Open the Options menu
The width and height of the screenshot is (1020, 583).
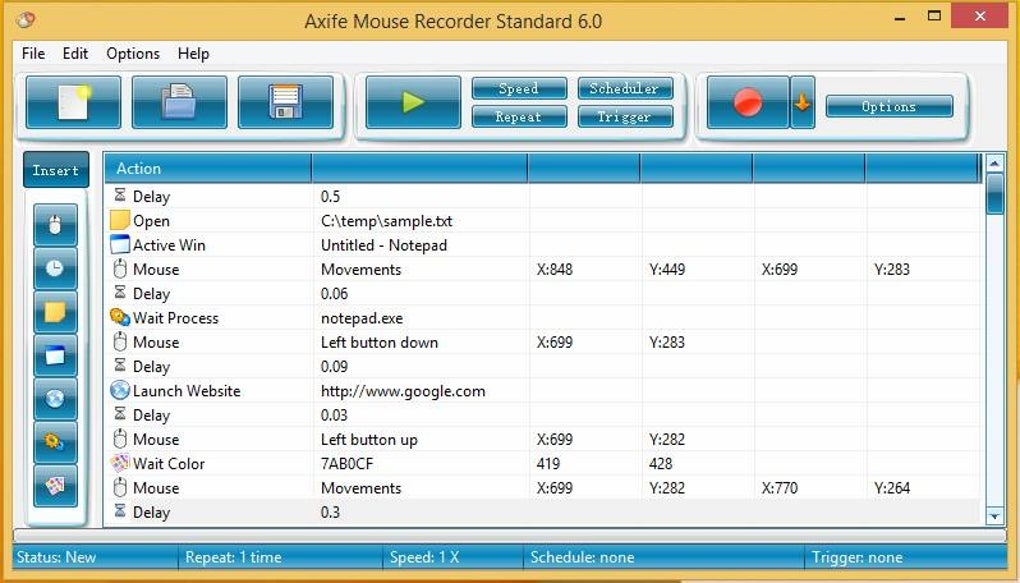pyautogui.click(x=133, y=53)
